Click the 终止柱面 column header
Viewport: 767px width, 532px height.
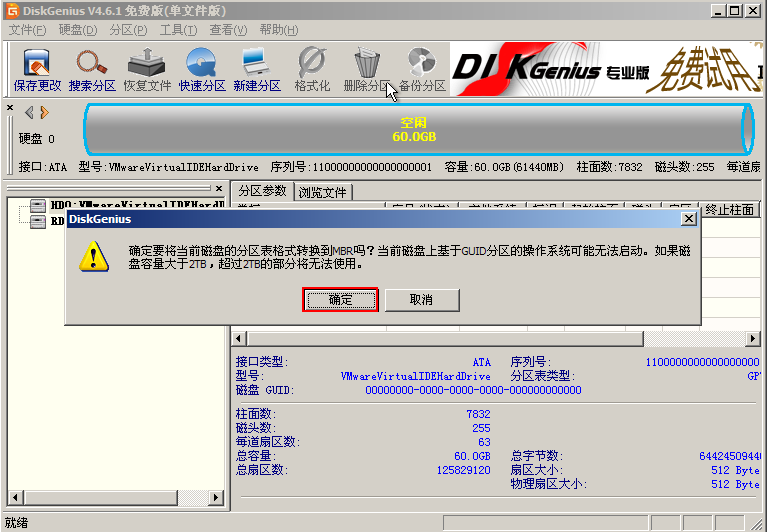click(729, 209)
